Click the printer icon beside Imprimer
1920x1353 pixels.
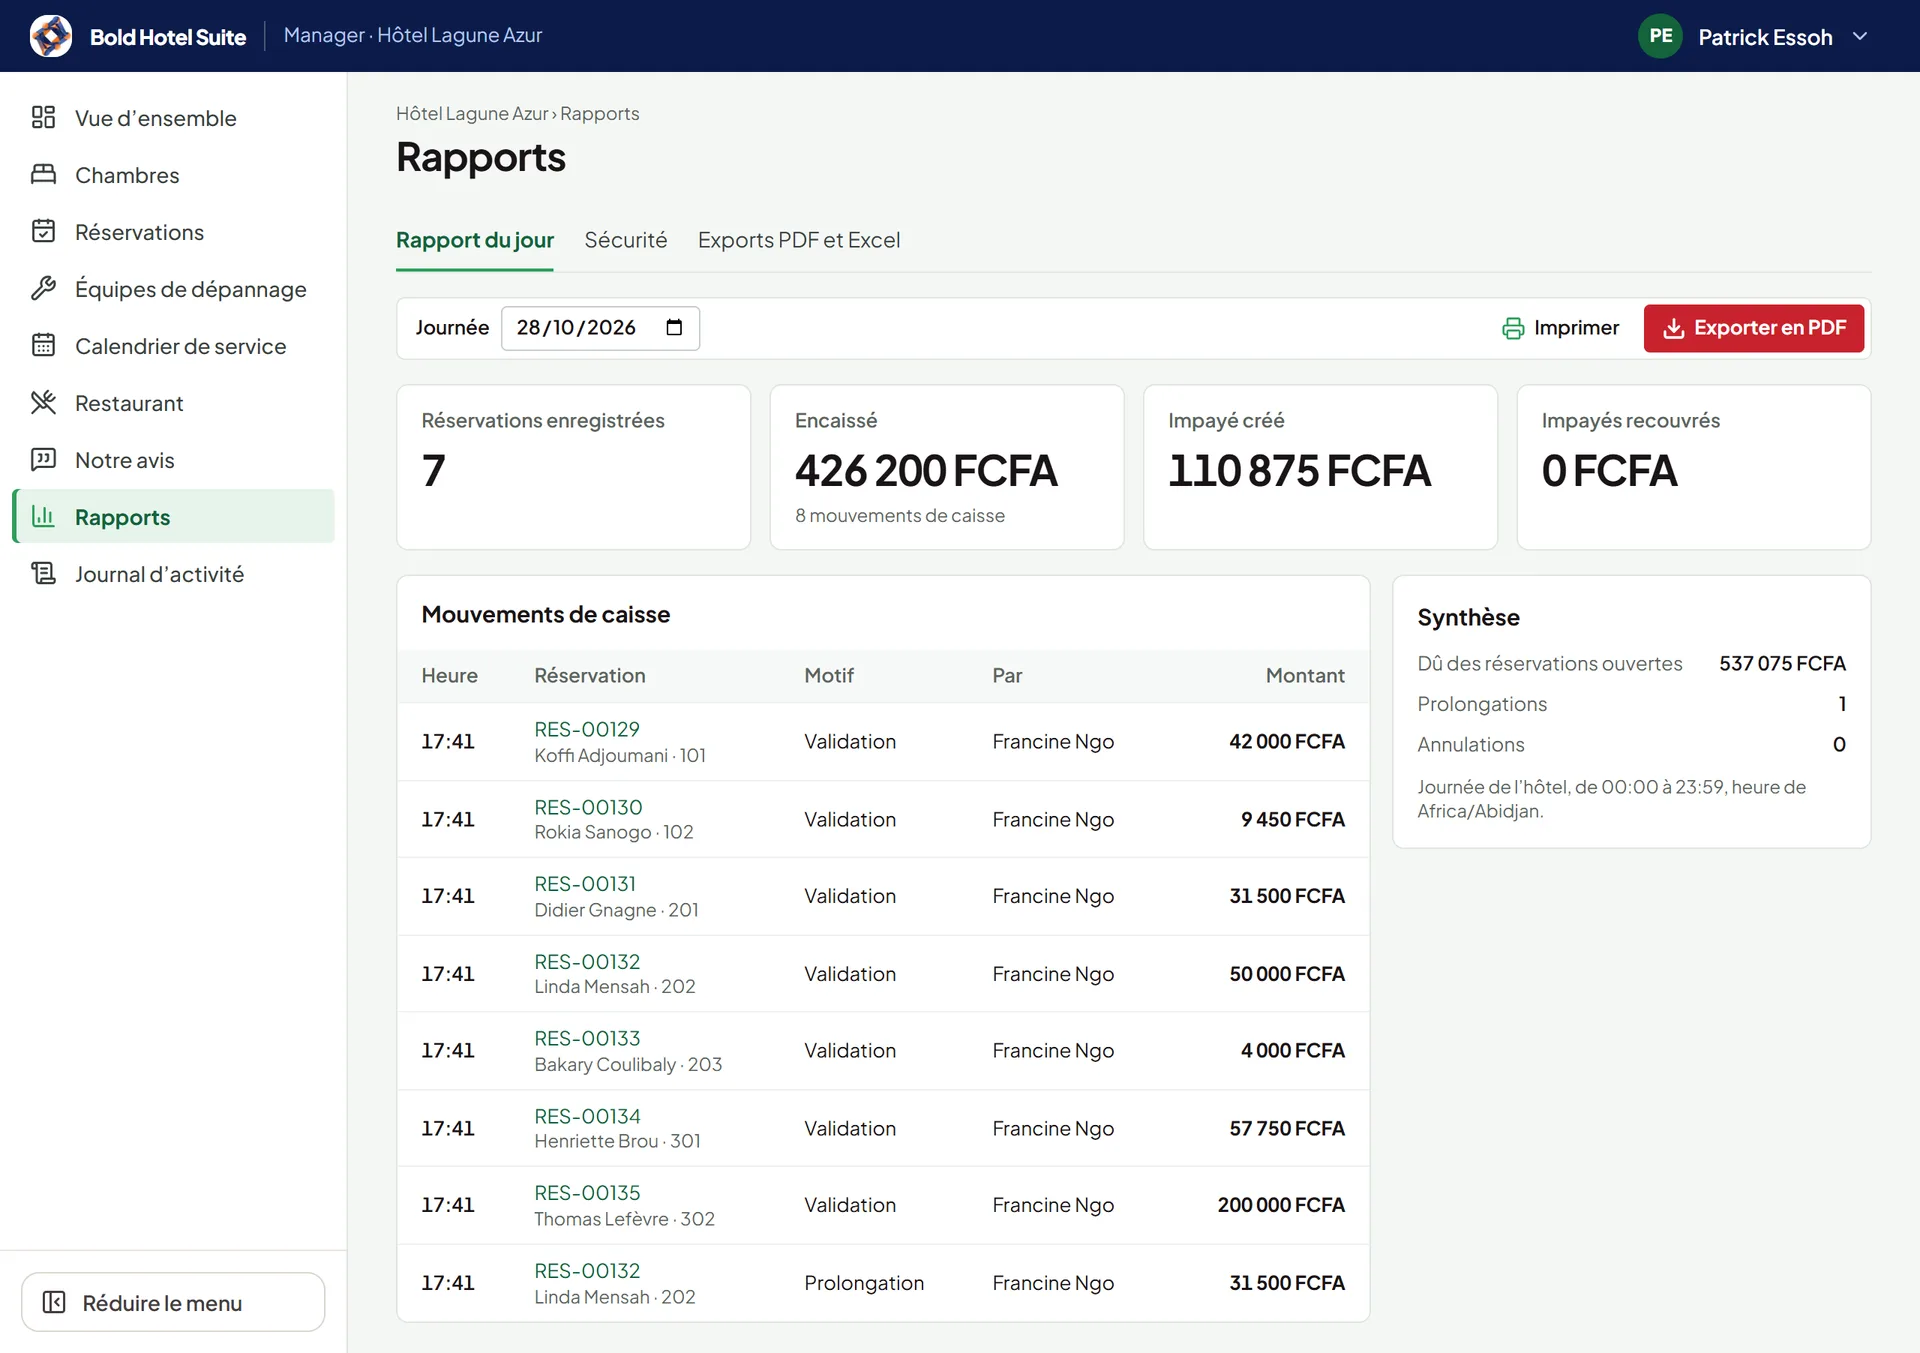(x=1513, y=328)
